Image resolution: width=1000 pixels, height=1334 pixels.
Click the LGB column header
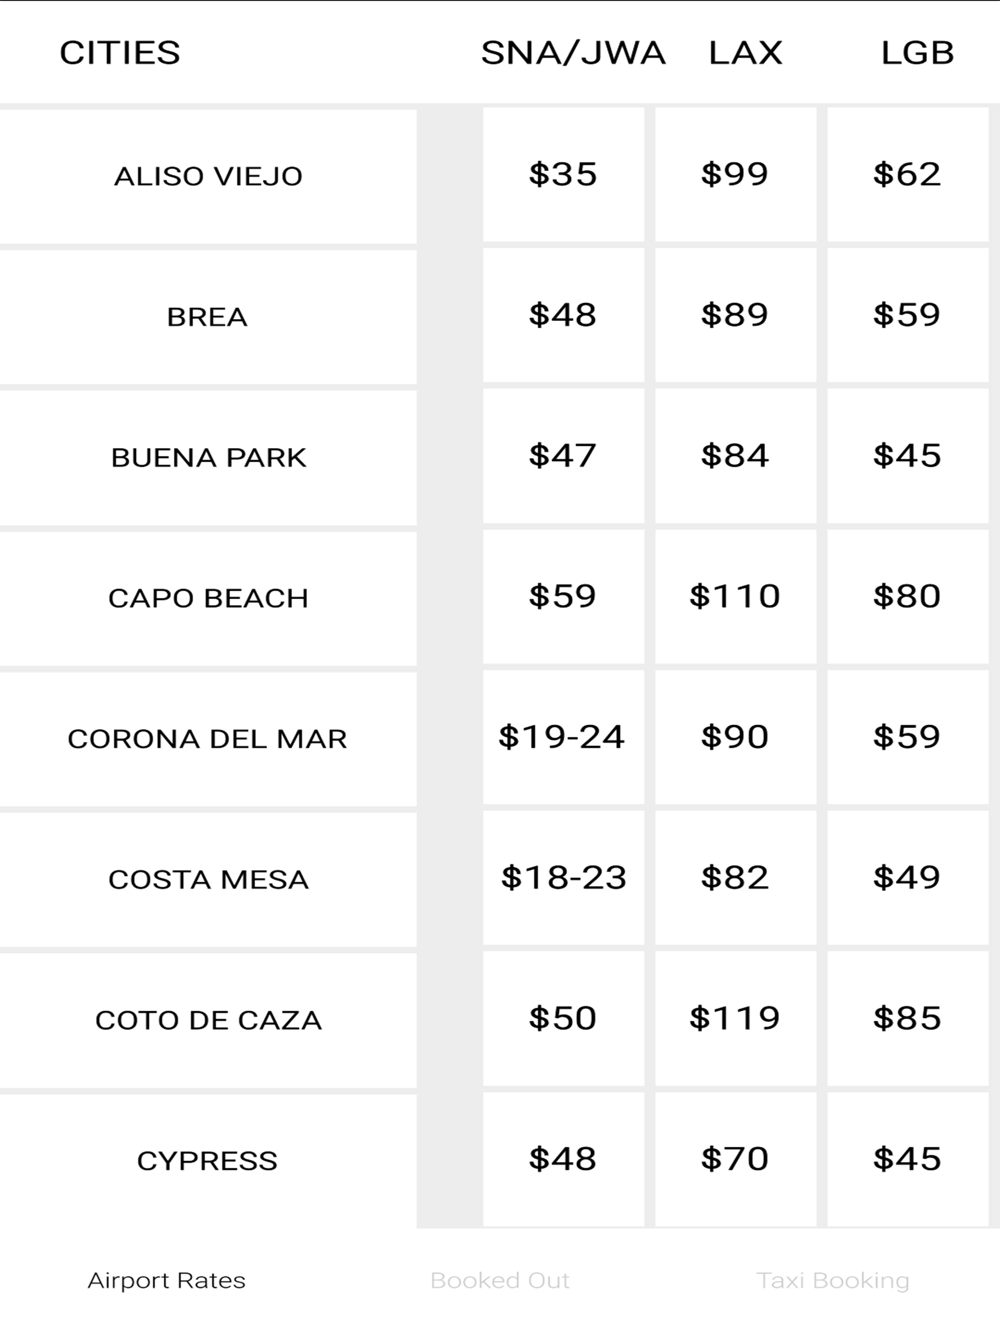(917, 53)
